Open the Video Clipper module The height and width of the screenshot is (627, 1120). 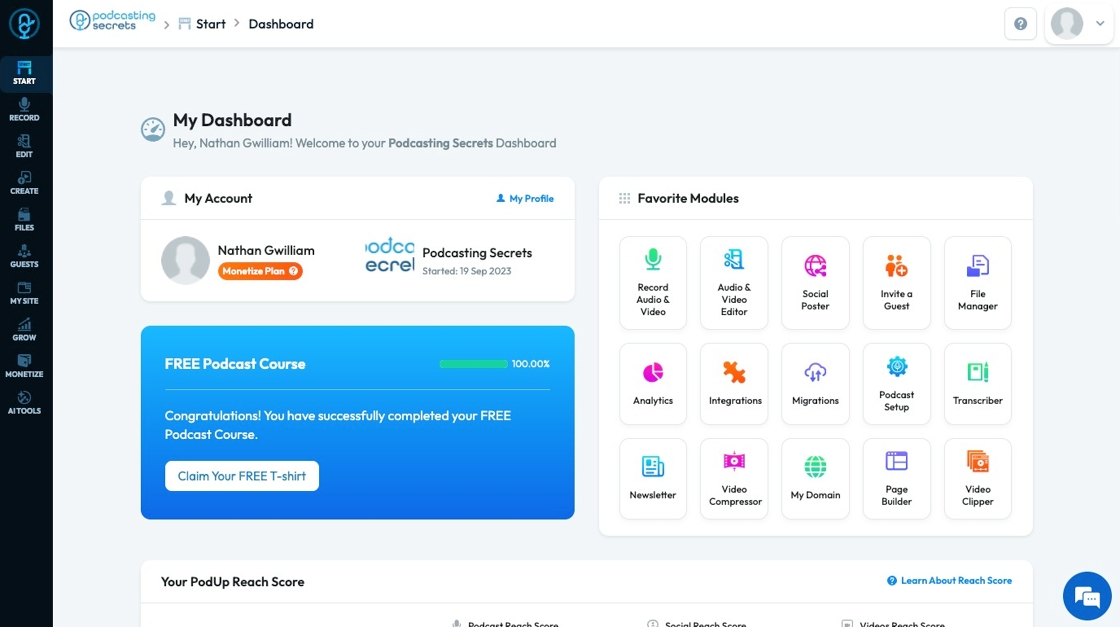978,478
